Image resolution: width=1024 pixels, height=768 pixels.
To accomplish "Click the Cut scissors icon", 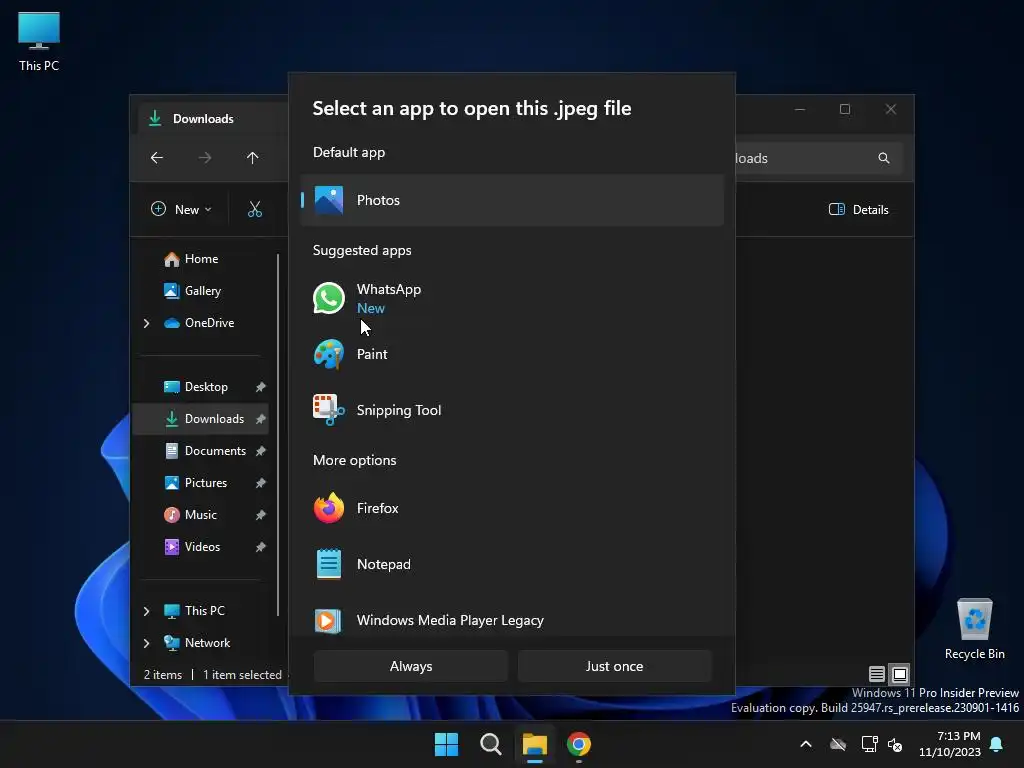I will (x=255, y=210).
